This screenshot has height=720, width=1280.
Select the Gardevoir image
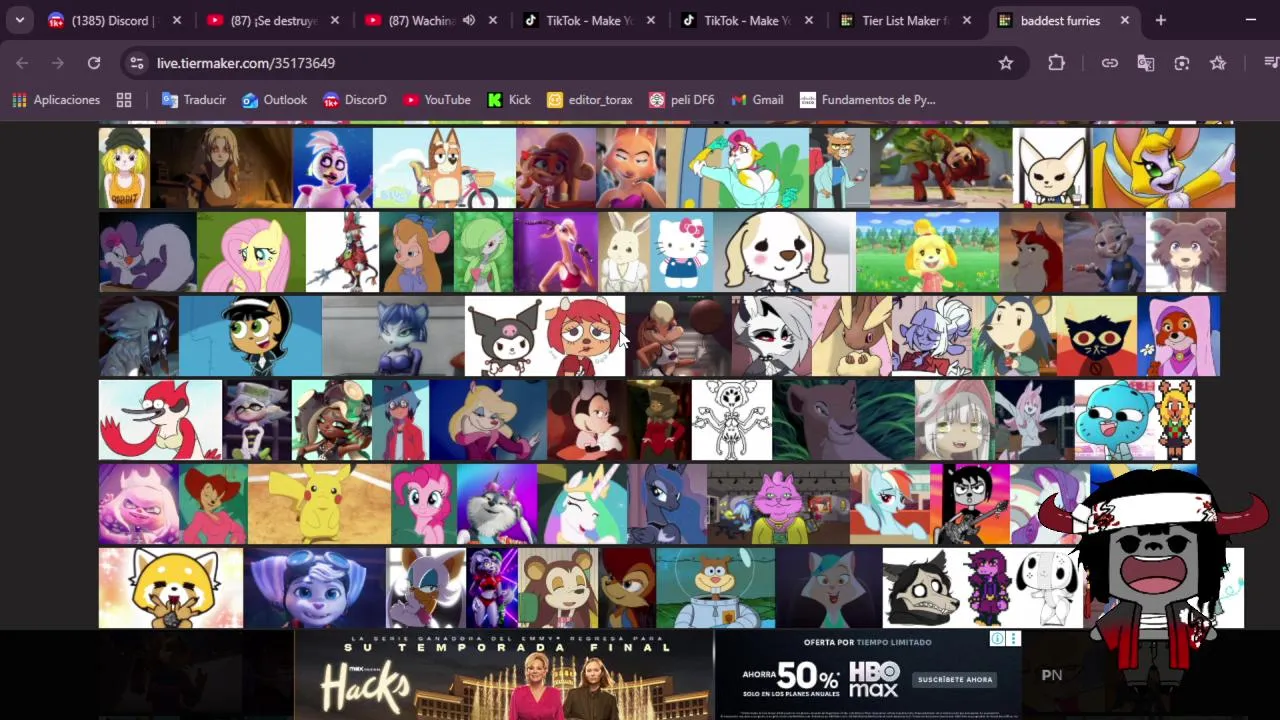[x=483, y=252]
